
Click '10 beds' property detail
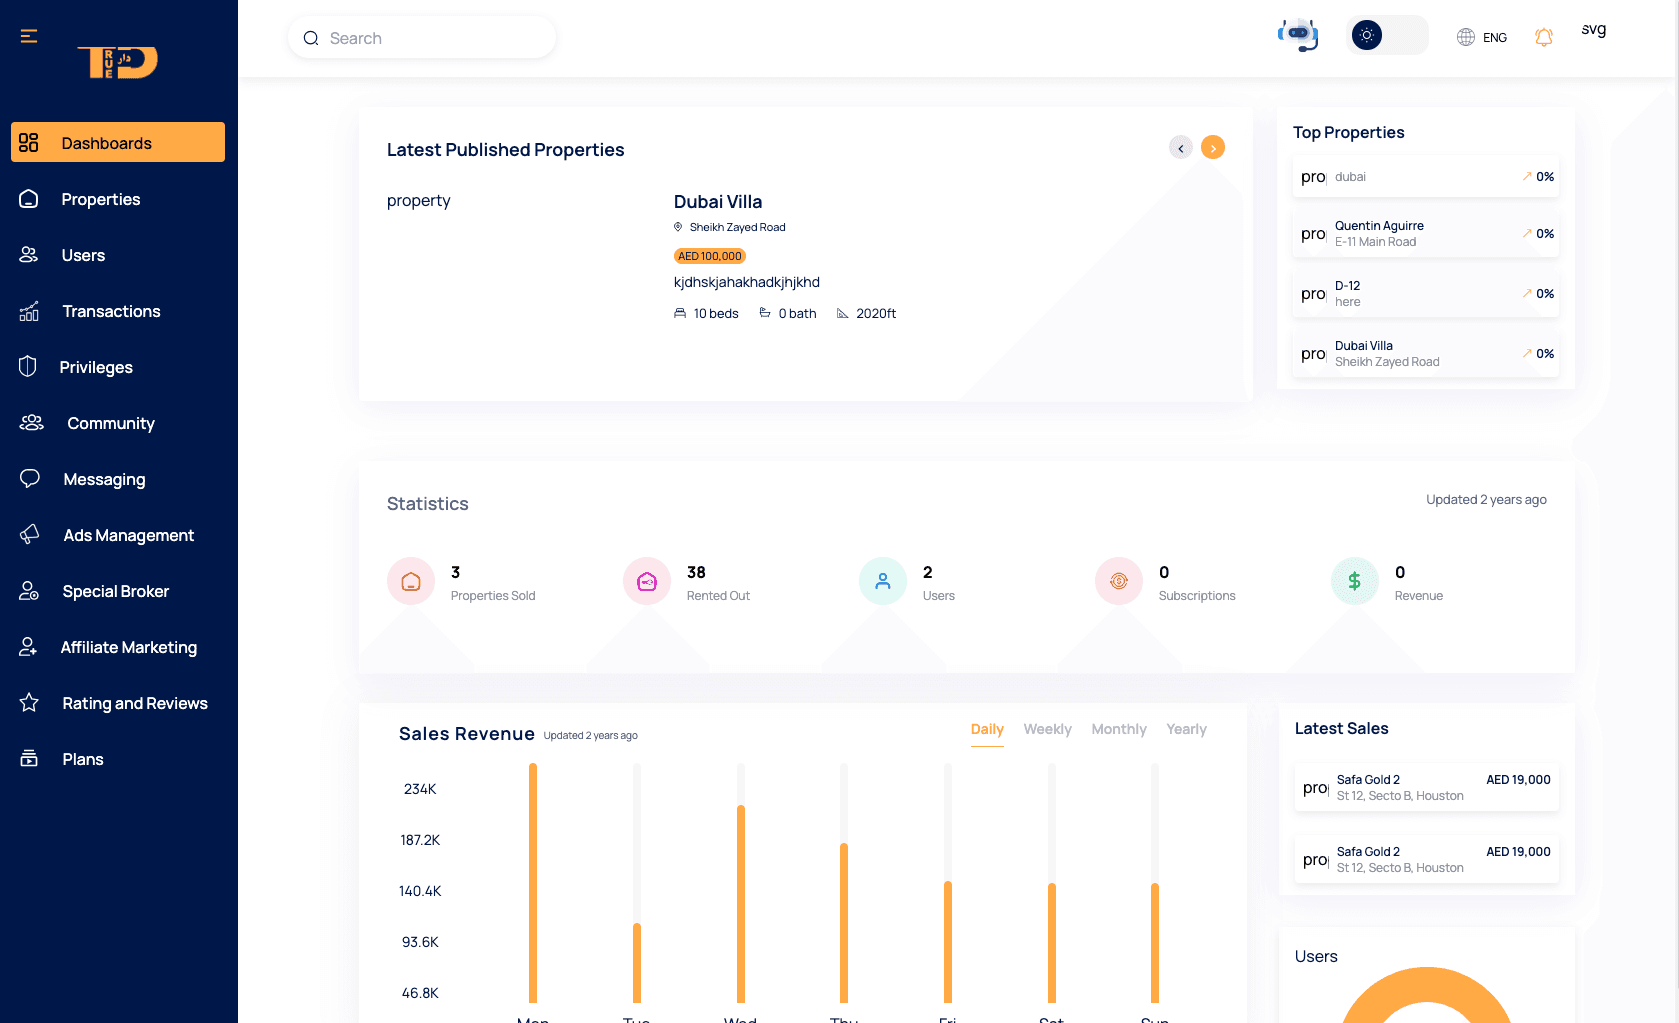coord(706,313)
